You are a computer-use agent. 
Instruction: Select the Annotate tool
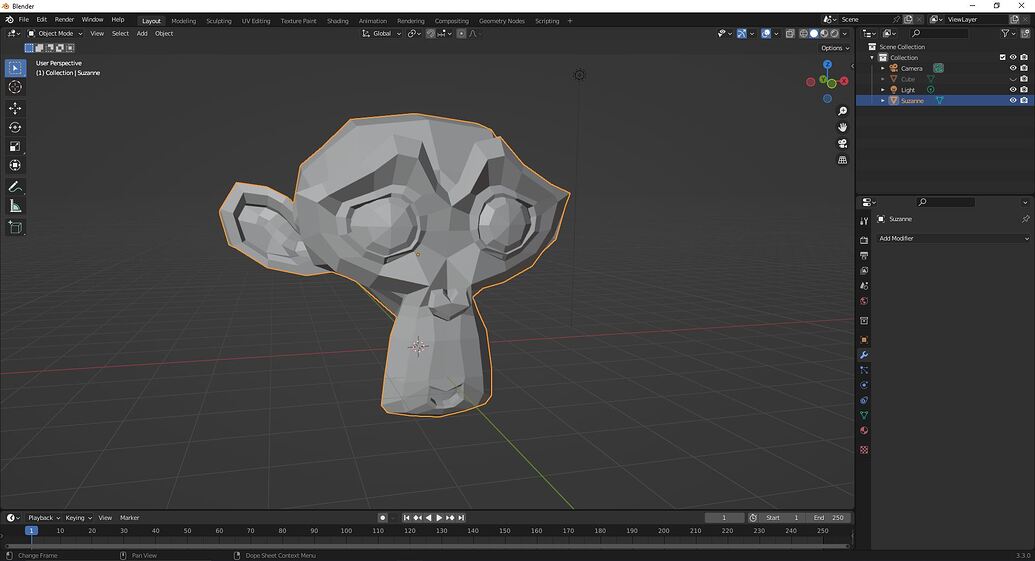tap(15, 187)
